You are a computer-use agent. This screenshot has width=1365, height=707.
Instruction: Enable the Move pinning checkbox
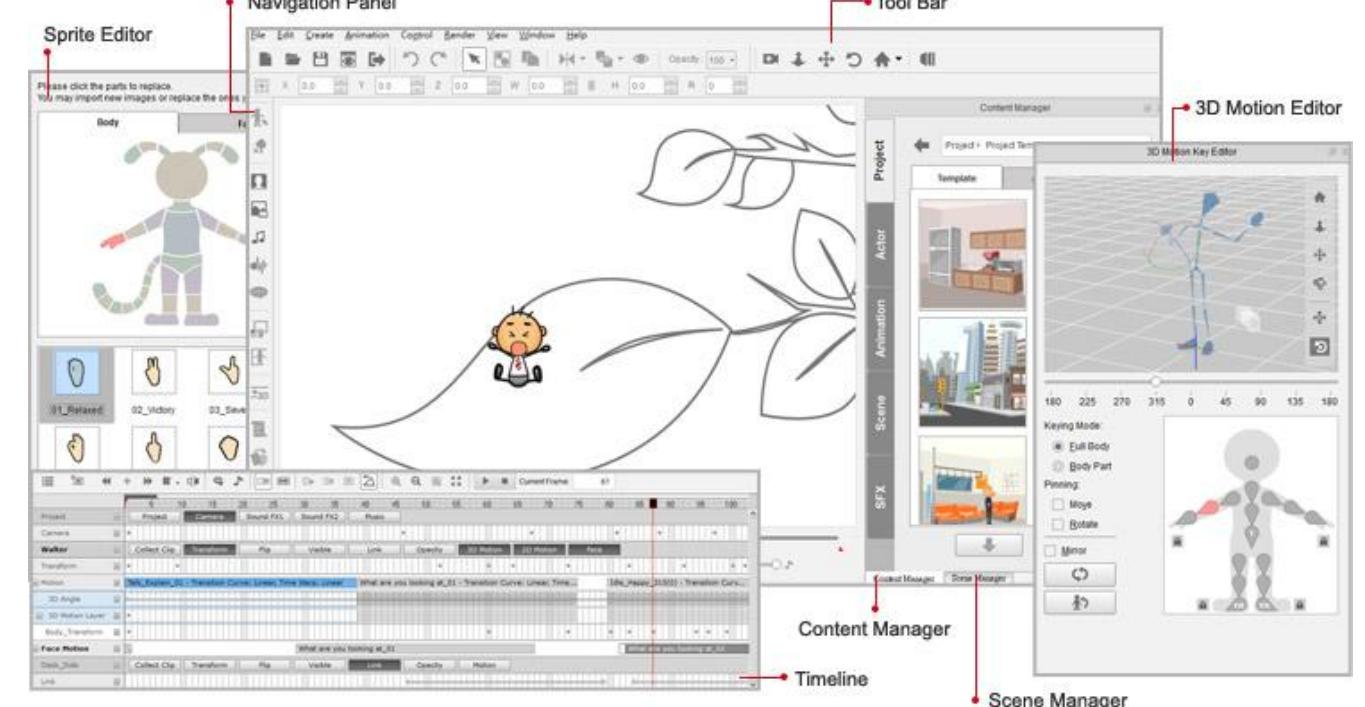pyautogui.click(x=1057, y=505)
